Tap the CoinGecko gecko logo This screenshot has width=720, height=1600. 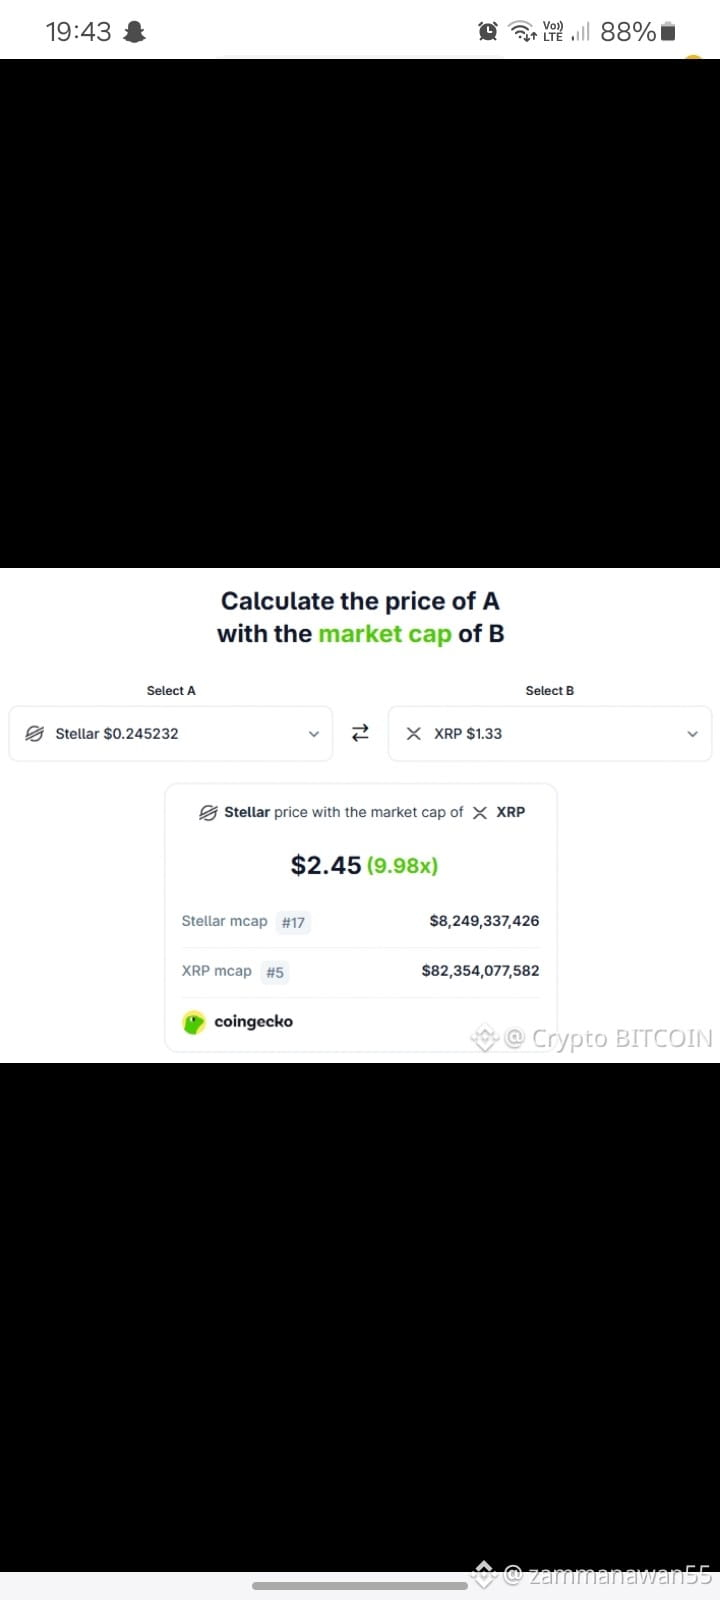[194, 1022]
